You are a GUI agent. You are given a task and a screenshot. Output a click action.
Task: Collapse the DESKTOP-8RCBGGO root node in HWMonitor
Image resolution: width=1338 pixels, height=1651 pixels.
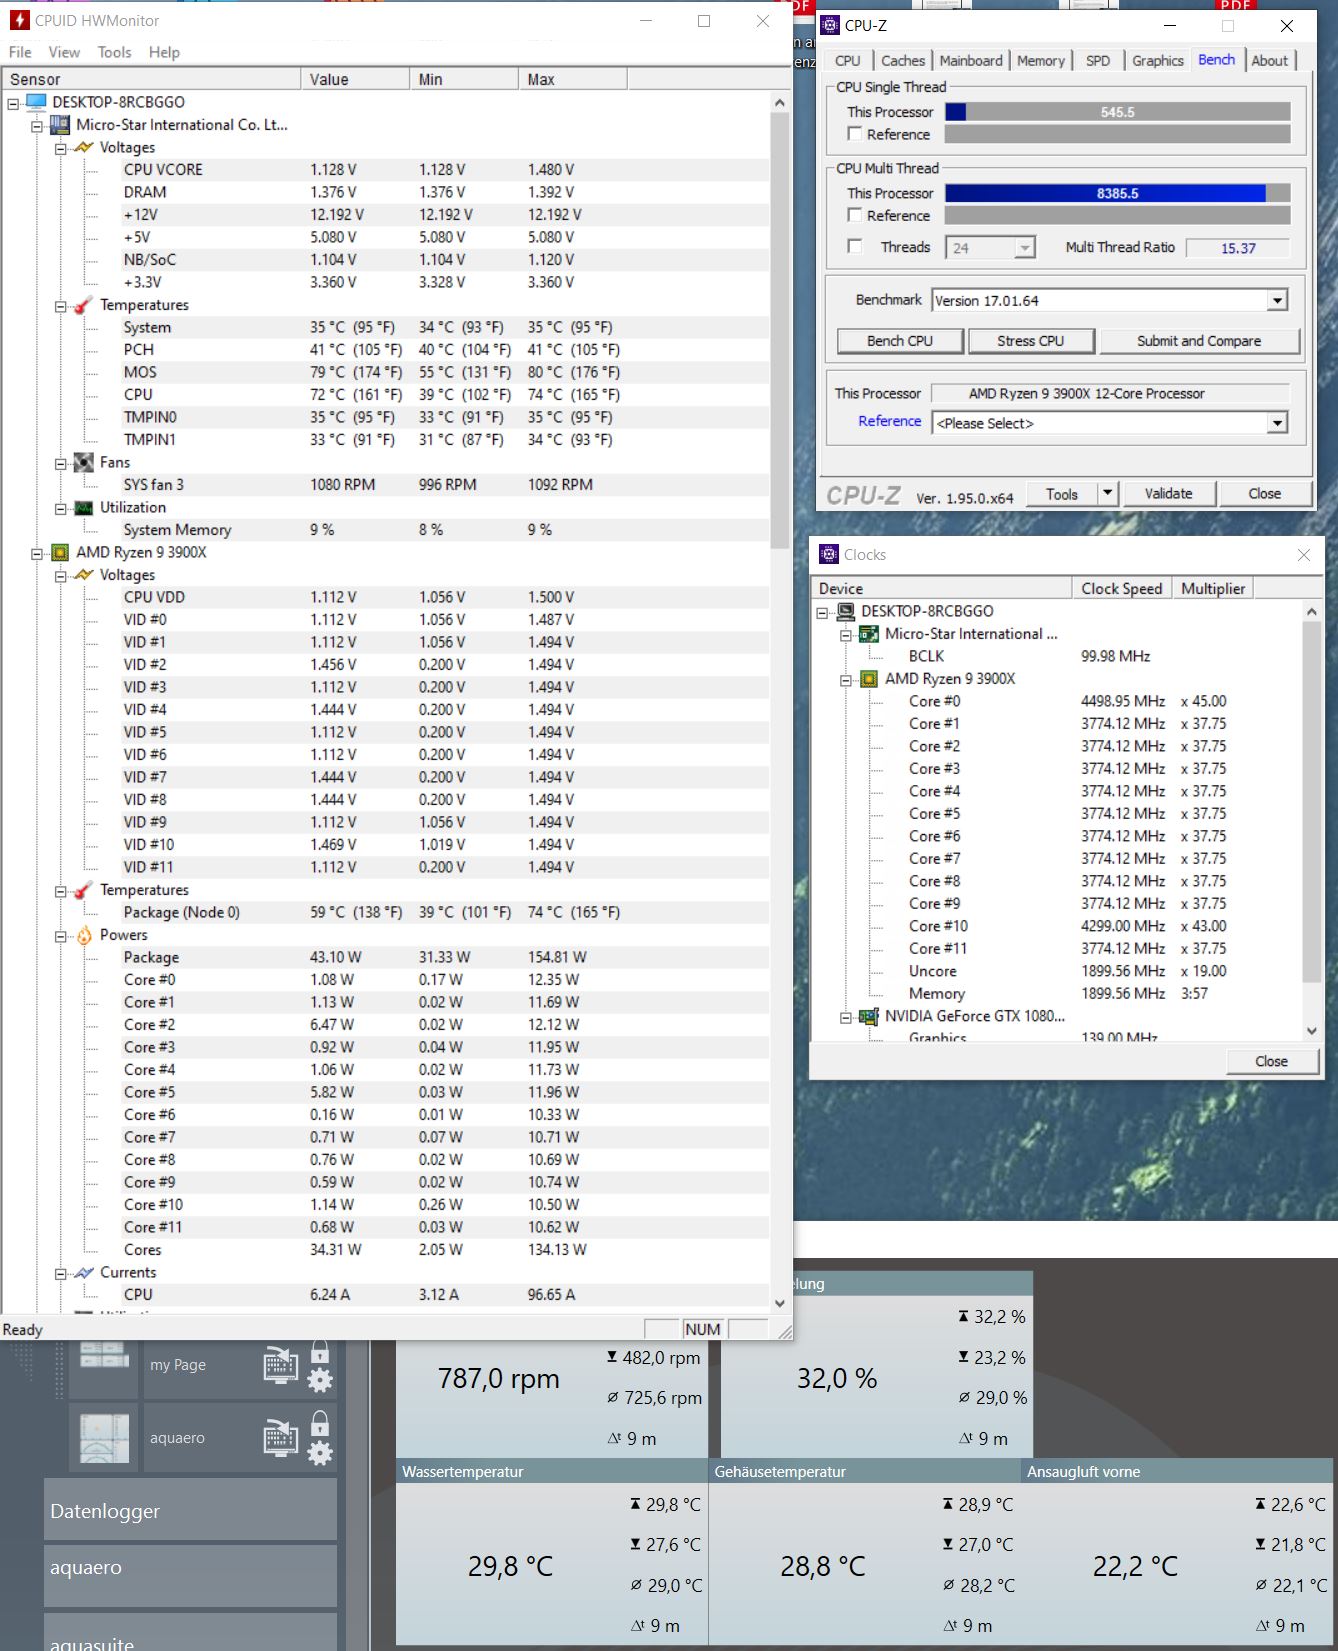click(x=13, y=102)
